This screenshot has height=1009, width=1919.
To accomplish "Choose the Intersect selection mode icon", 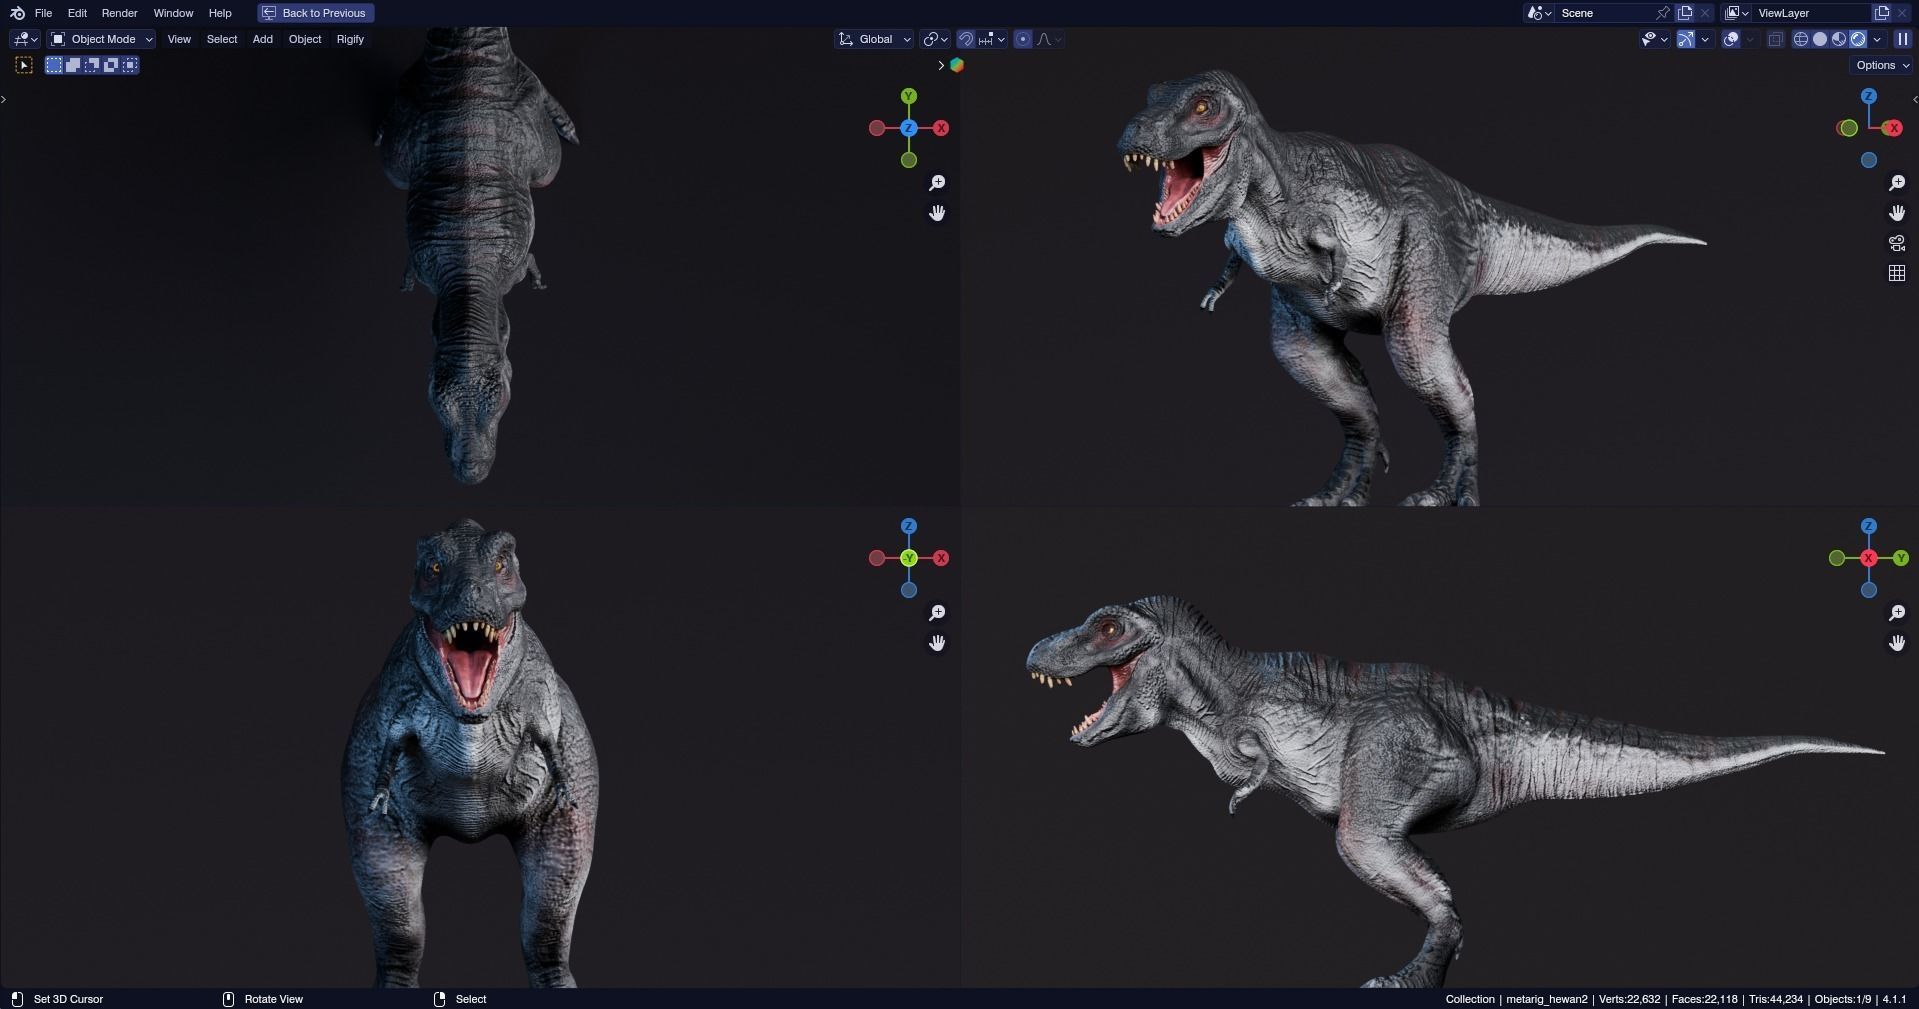I will click(x=130, y=65).
